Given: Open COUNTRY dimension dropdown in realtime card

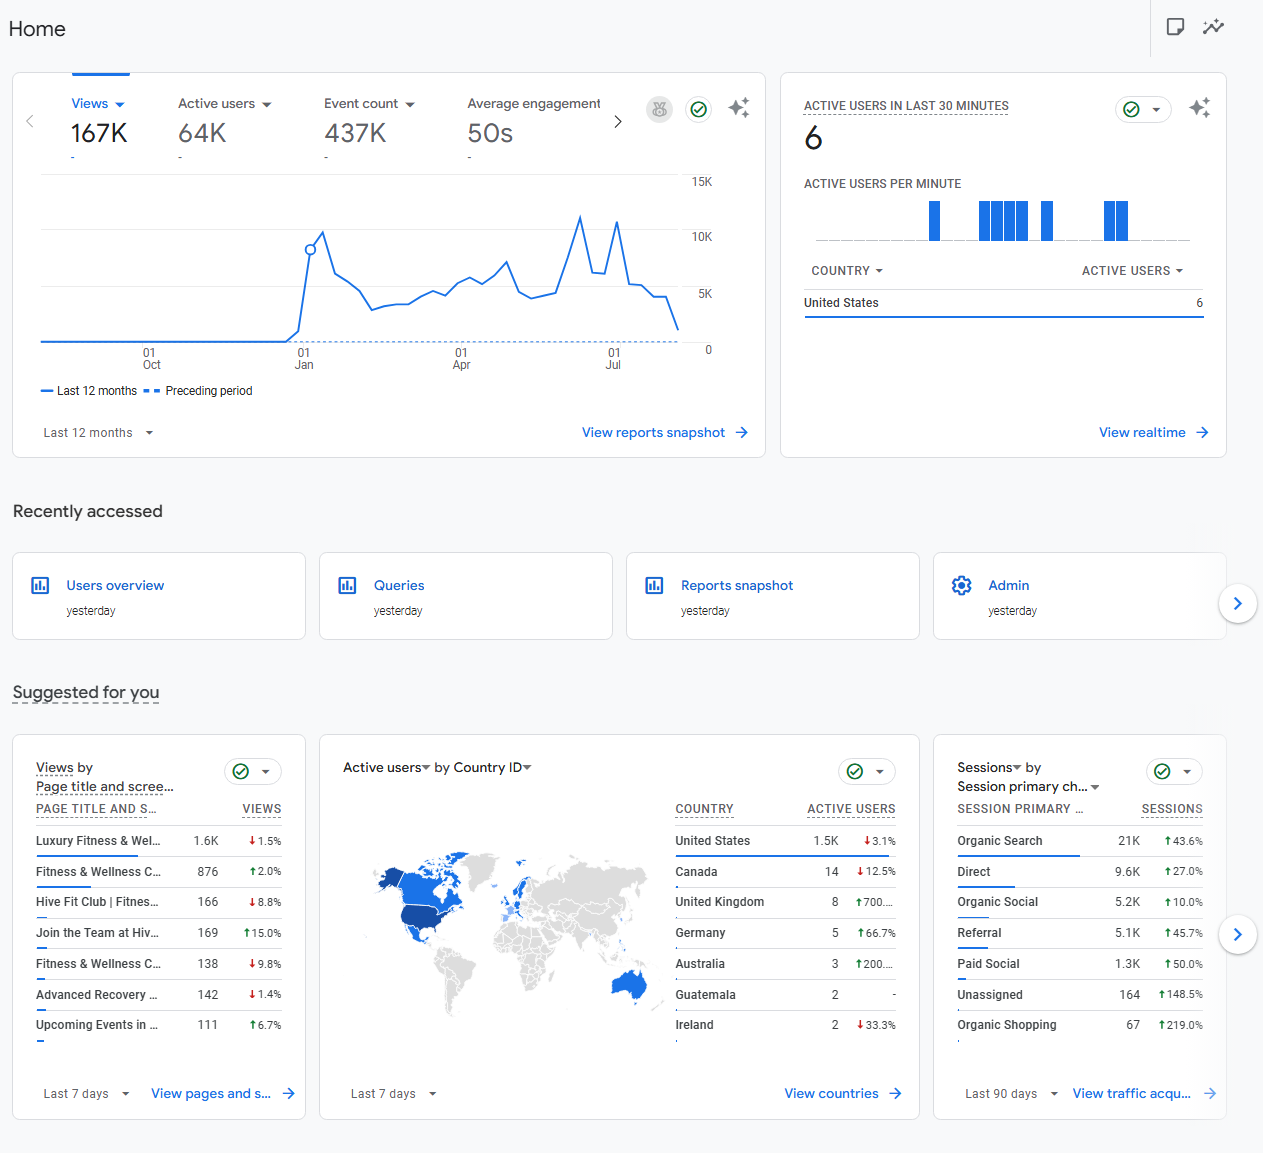Looking at the screenshot, I should click(x=847, y=271).
